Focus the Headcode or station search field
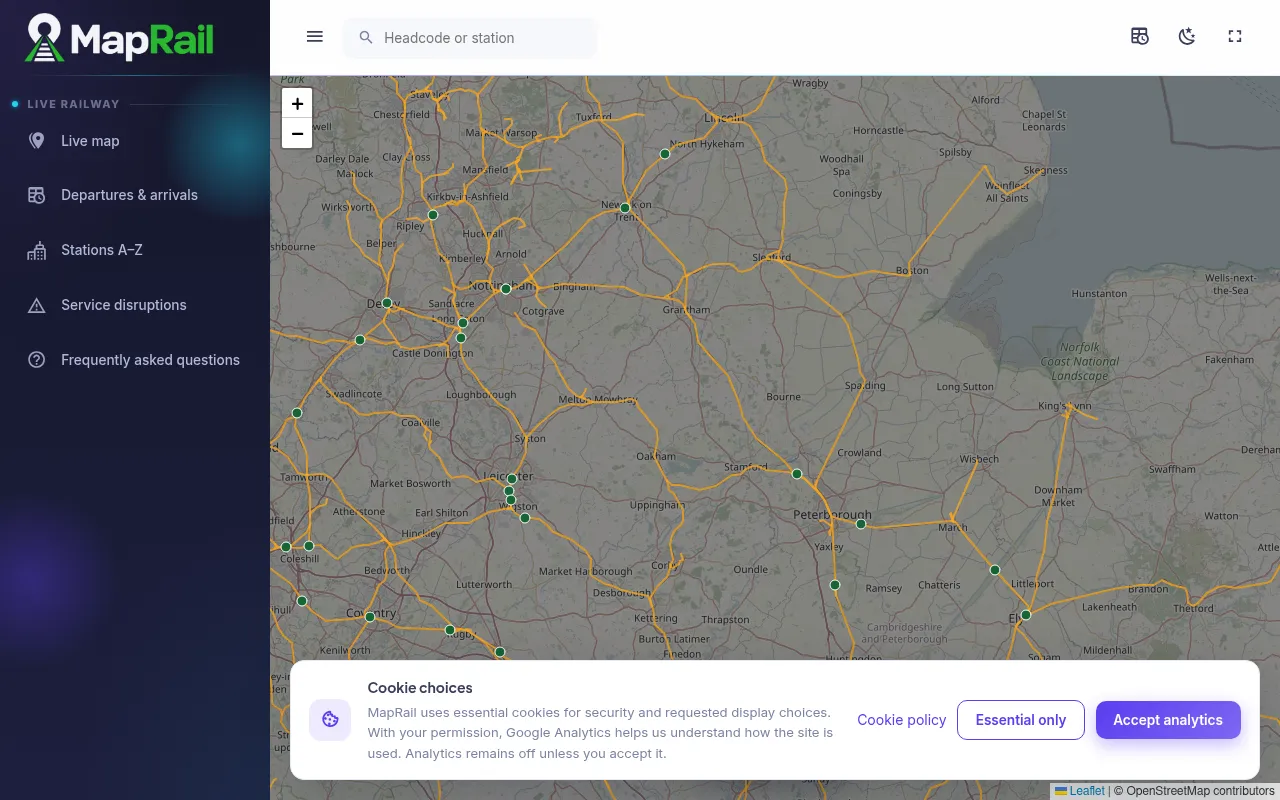The width and height of the screenshot is (1280, 800). 470,38
